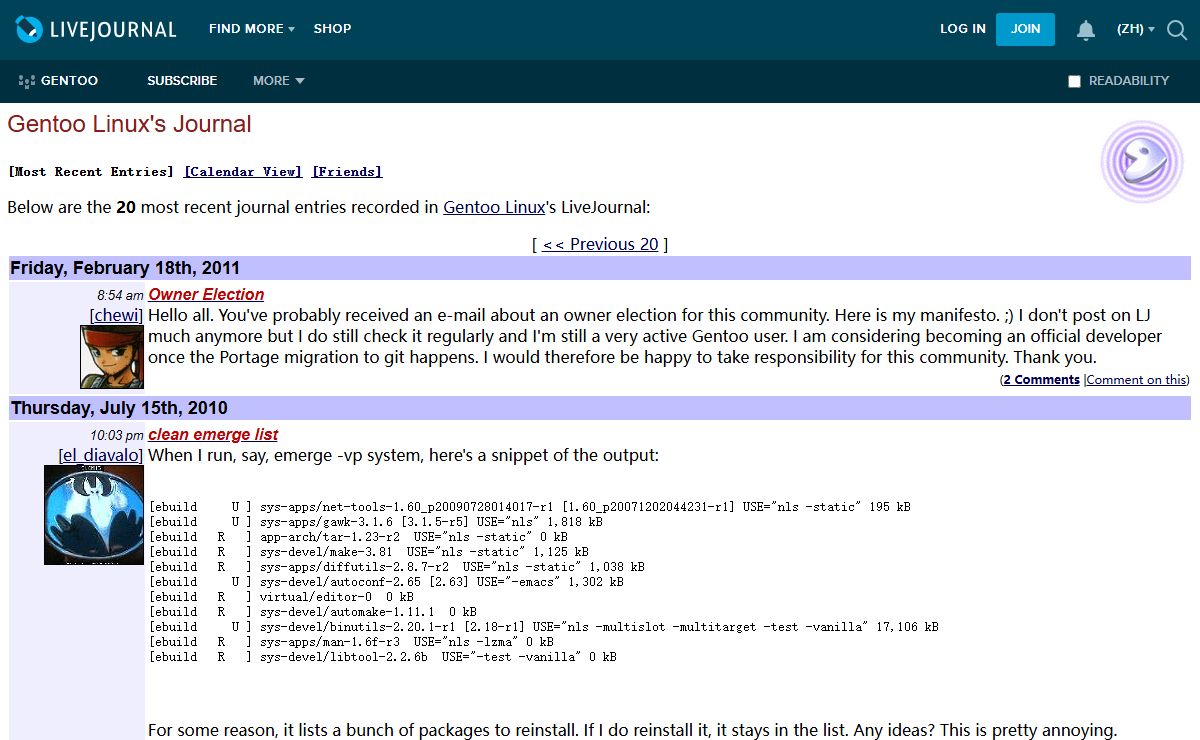Click the Join button
The width and height of the screenshot is (1200, 740).
click(1025, 29)
